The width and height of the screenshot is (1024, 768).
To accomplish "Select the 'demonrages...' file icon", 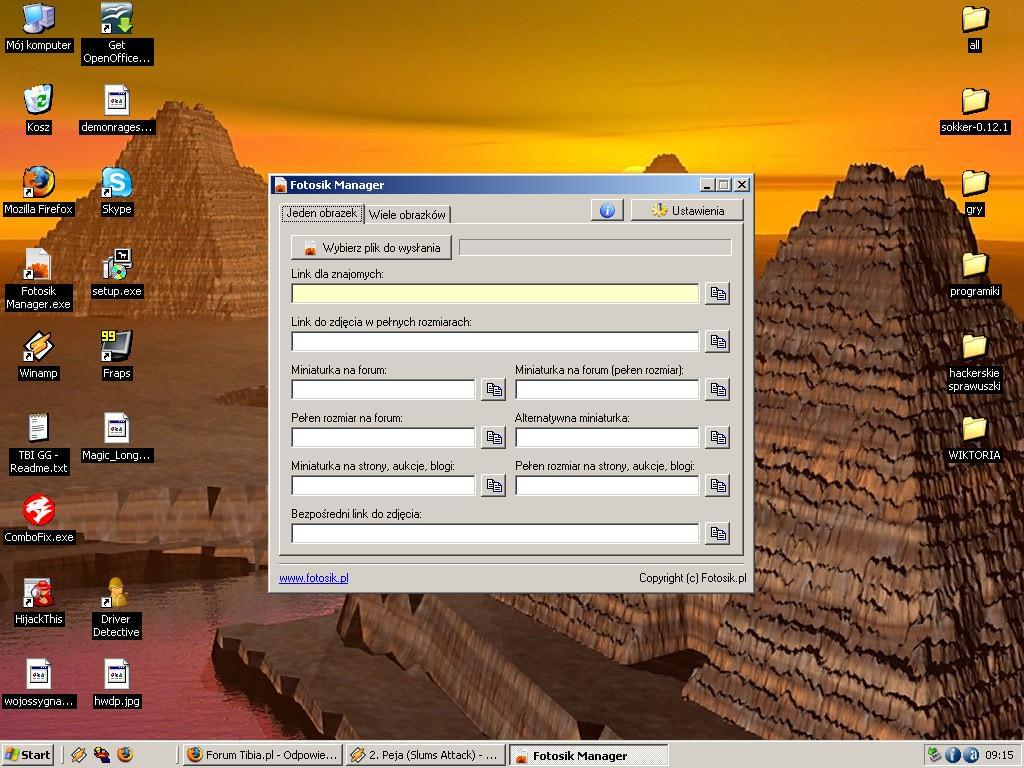I will coord(117,109).
